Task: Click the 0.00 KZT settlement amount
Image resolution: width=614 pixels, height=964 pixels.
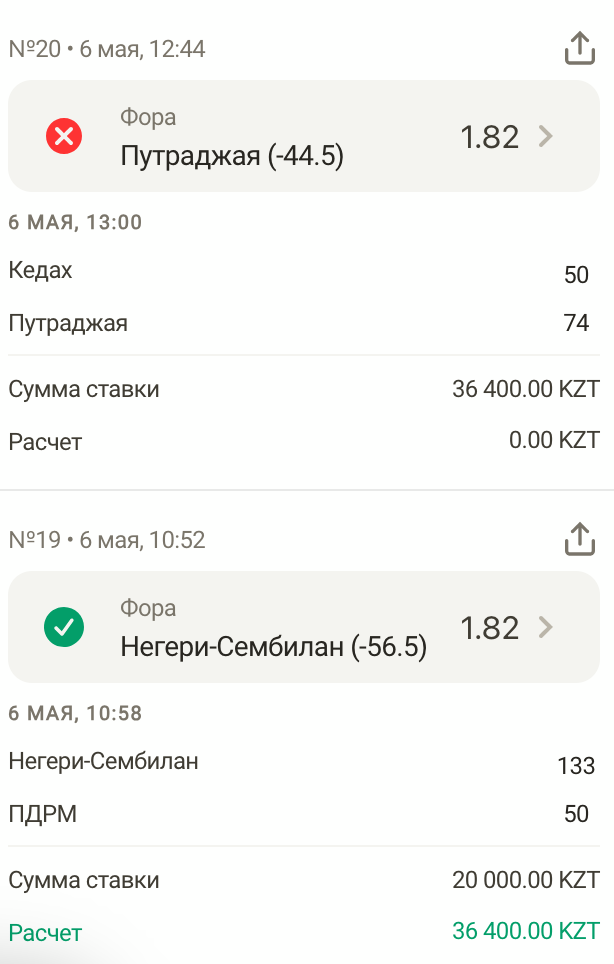Action: 554,439
